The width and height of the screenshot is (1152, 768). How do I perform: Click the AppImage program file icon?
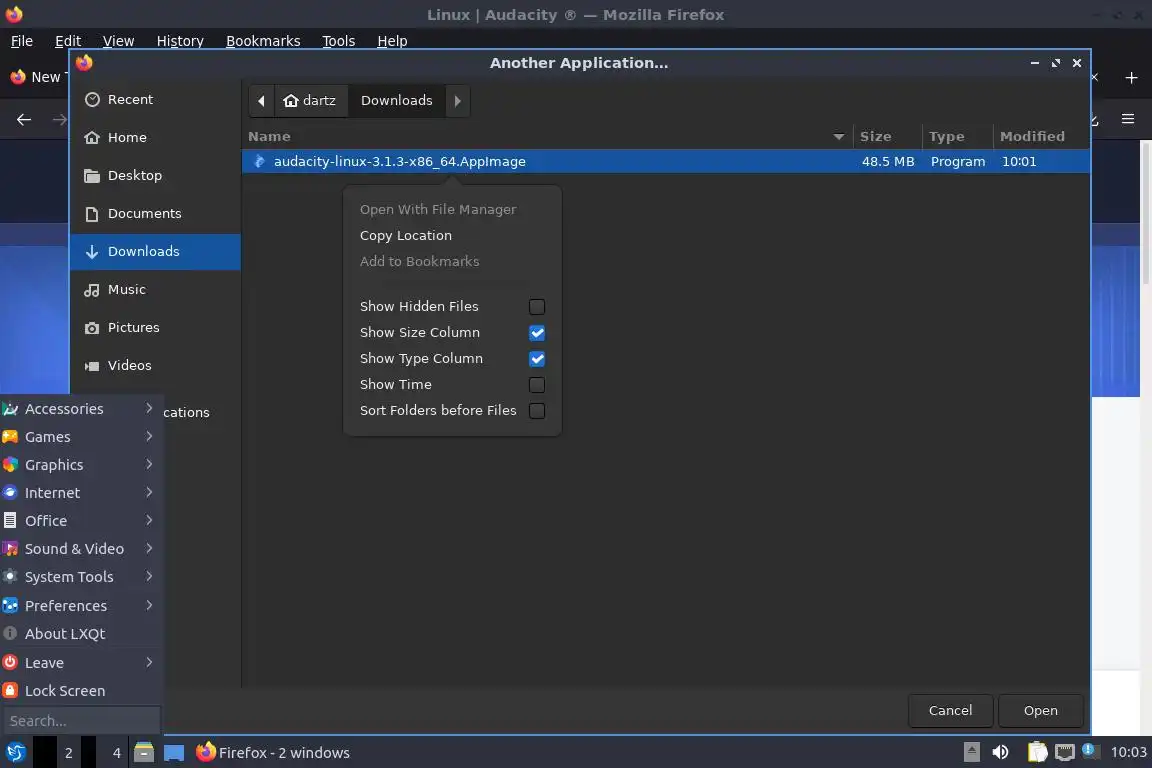pos(259,162)
